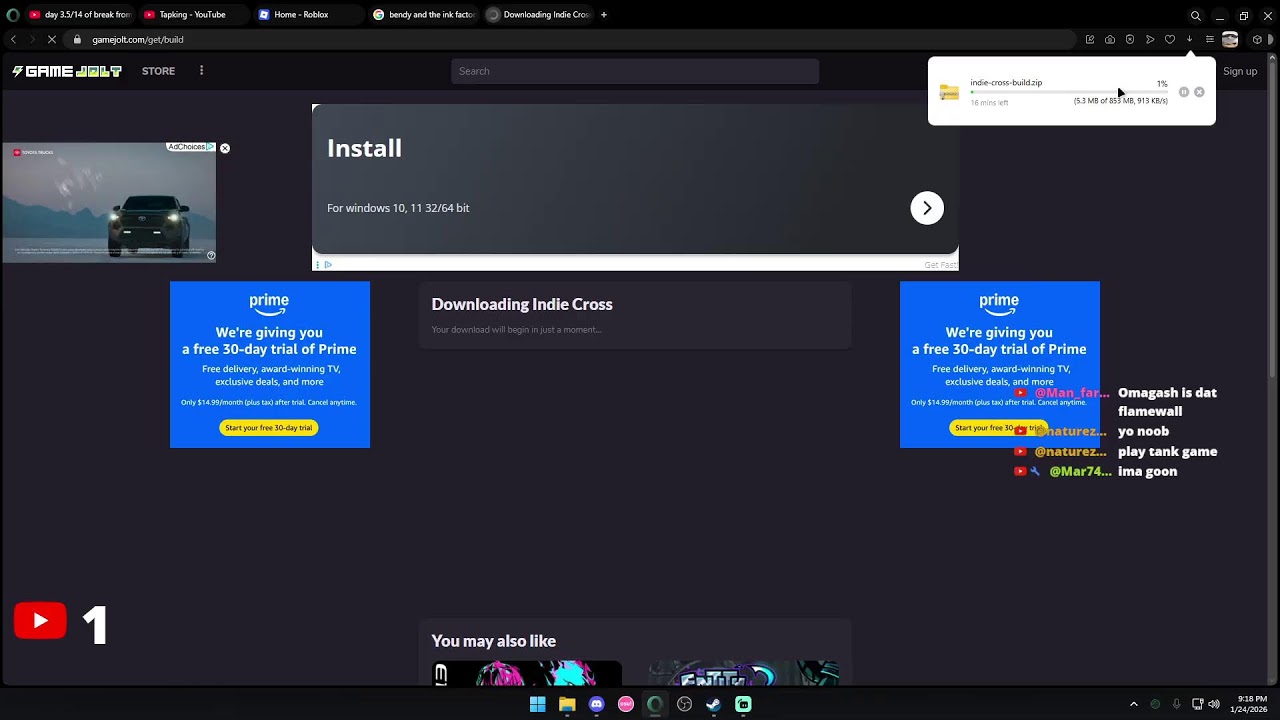This screenshot has width=1280, height=720.
Task: Take a snapshot with camera icon
Action: pos(1110,40)
